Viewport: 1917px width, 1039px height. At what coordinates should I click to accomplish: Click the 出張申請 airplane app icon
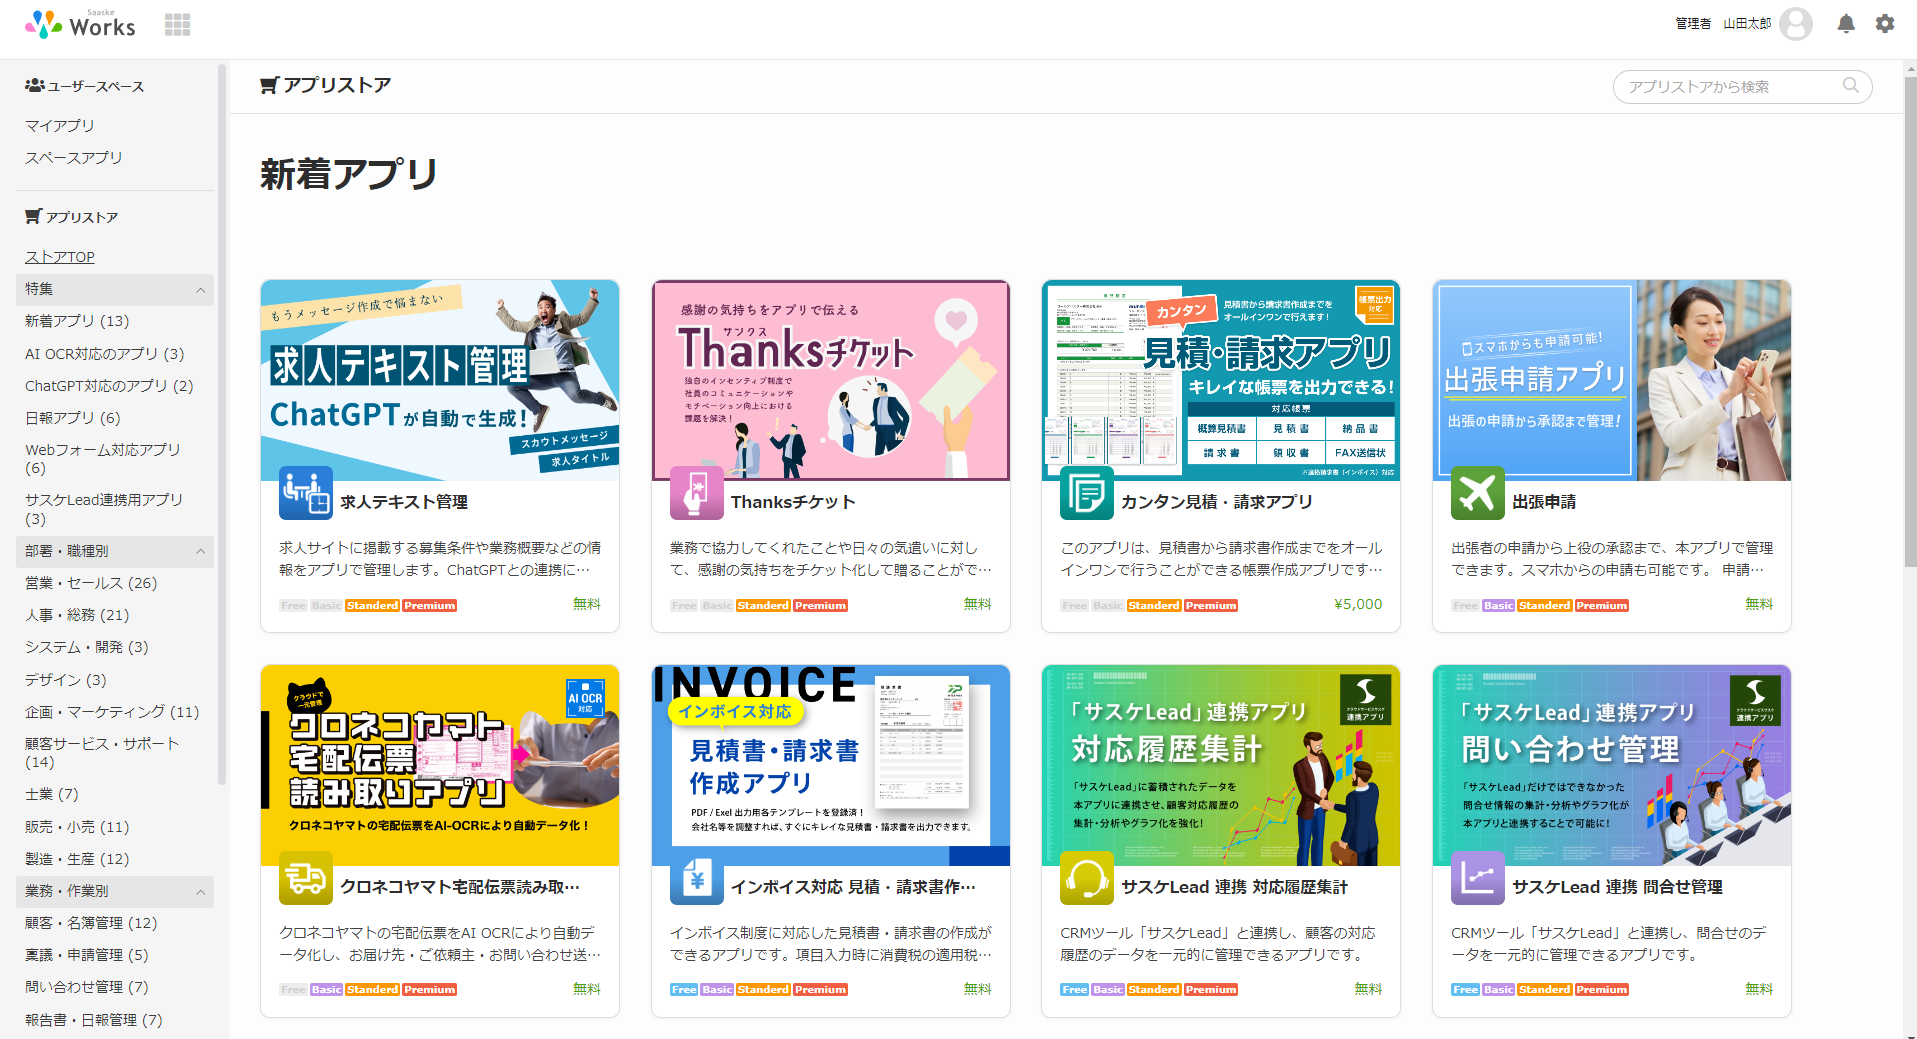click(1478, 493)
